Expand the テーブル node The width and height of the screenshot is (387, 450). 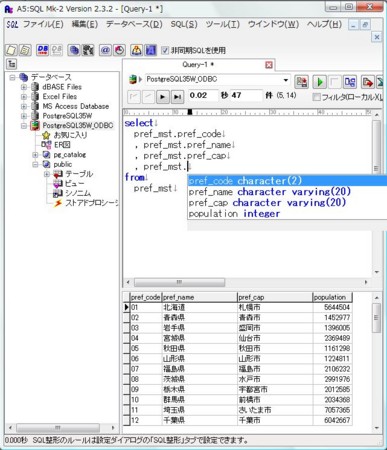pyautogui.click(x=47, y=174)
